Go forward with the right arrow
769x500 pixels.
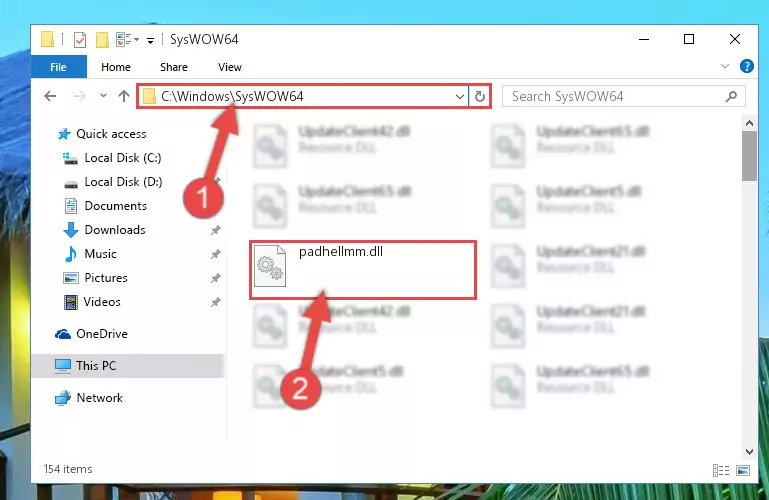click(79, 96)
